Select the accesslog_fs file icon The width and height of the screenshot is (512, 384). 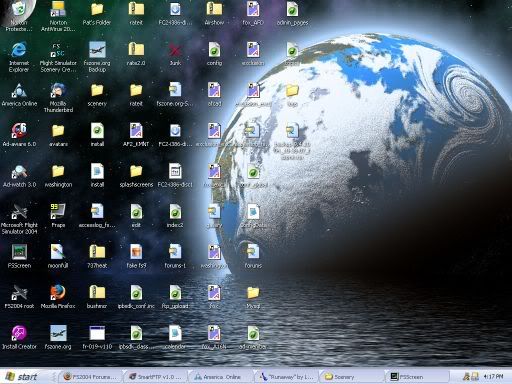click(97, 212)
